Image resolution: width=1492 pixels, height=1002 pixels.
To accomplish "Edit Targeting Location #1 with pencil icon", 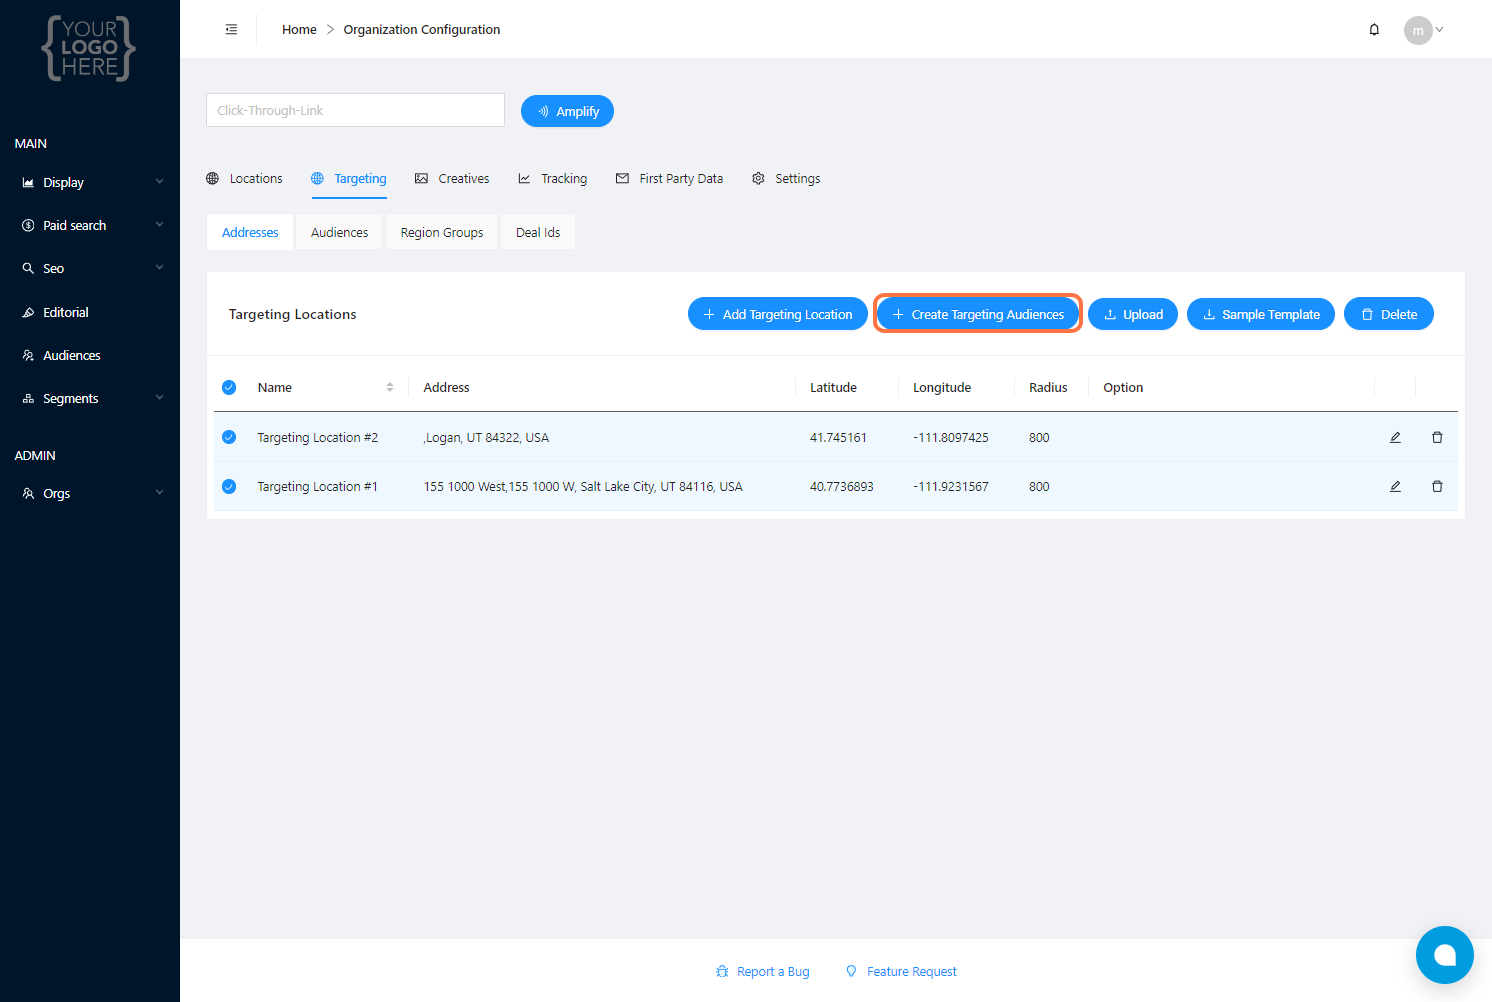I will click(x=1395, y=486).
